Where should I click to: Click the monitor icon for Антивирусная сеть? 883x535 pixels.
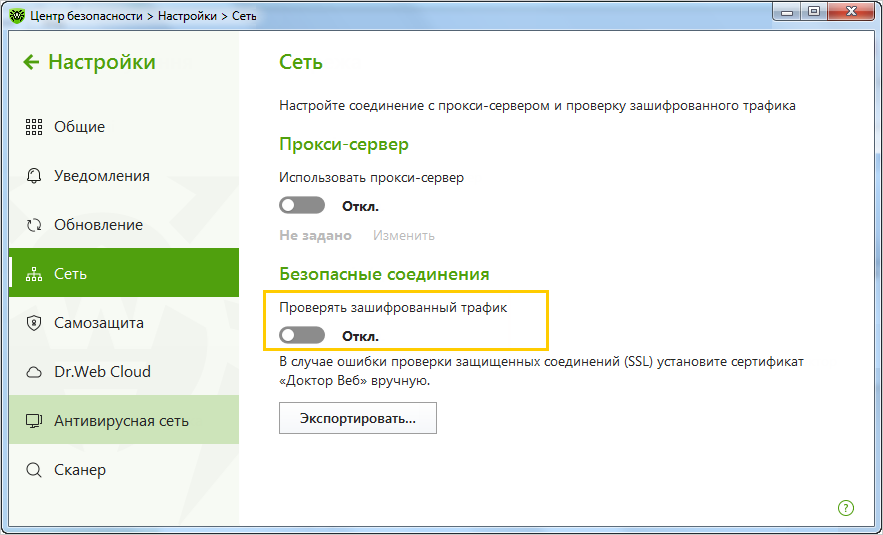(x=34, y=421)
